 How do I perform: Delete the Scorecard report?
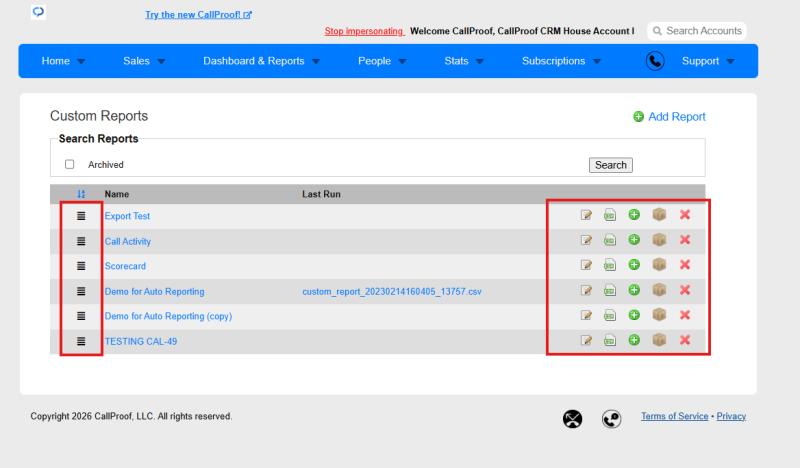tap(685, 264)
